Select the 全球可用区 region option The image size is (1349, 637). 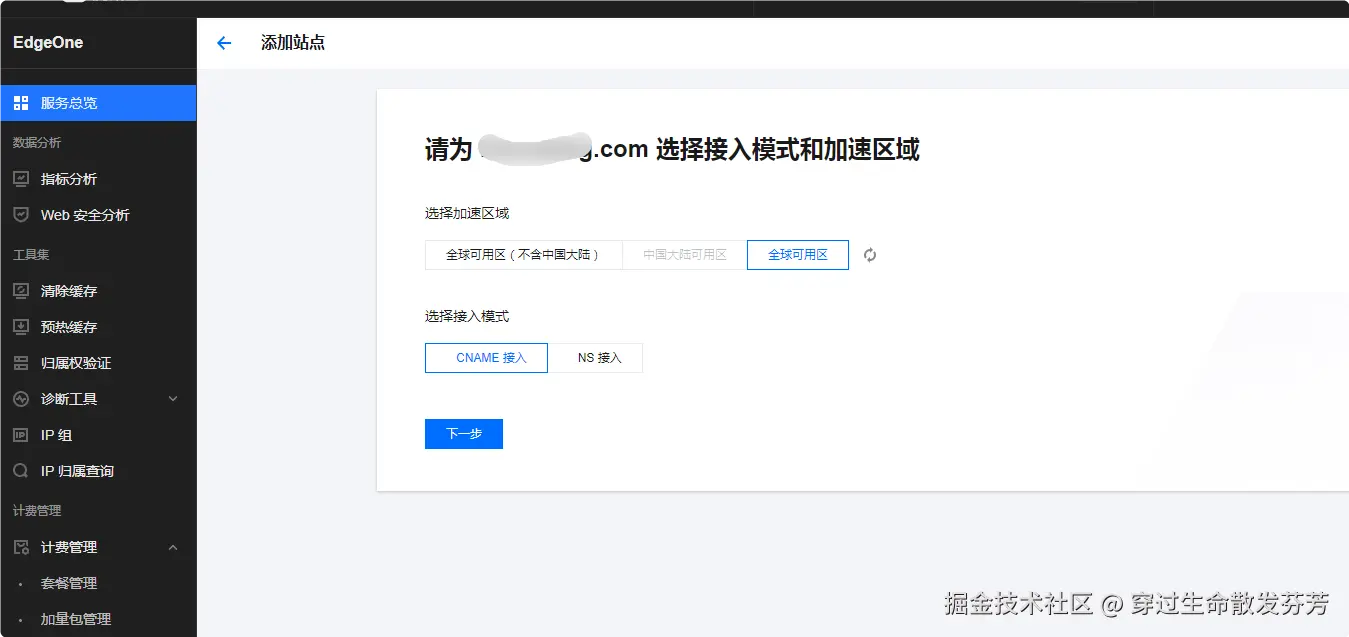(x=797, y=255)
